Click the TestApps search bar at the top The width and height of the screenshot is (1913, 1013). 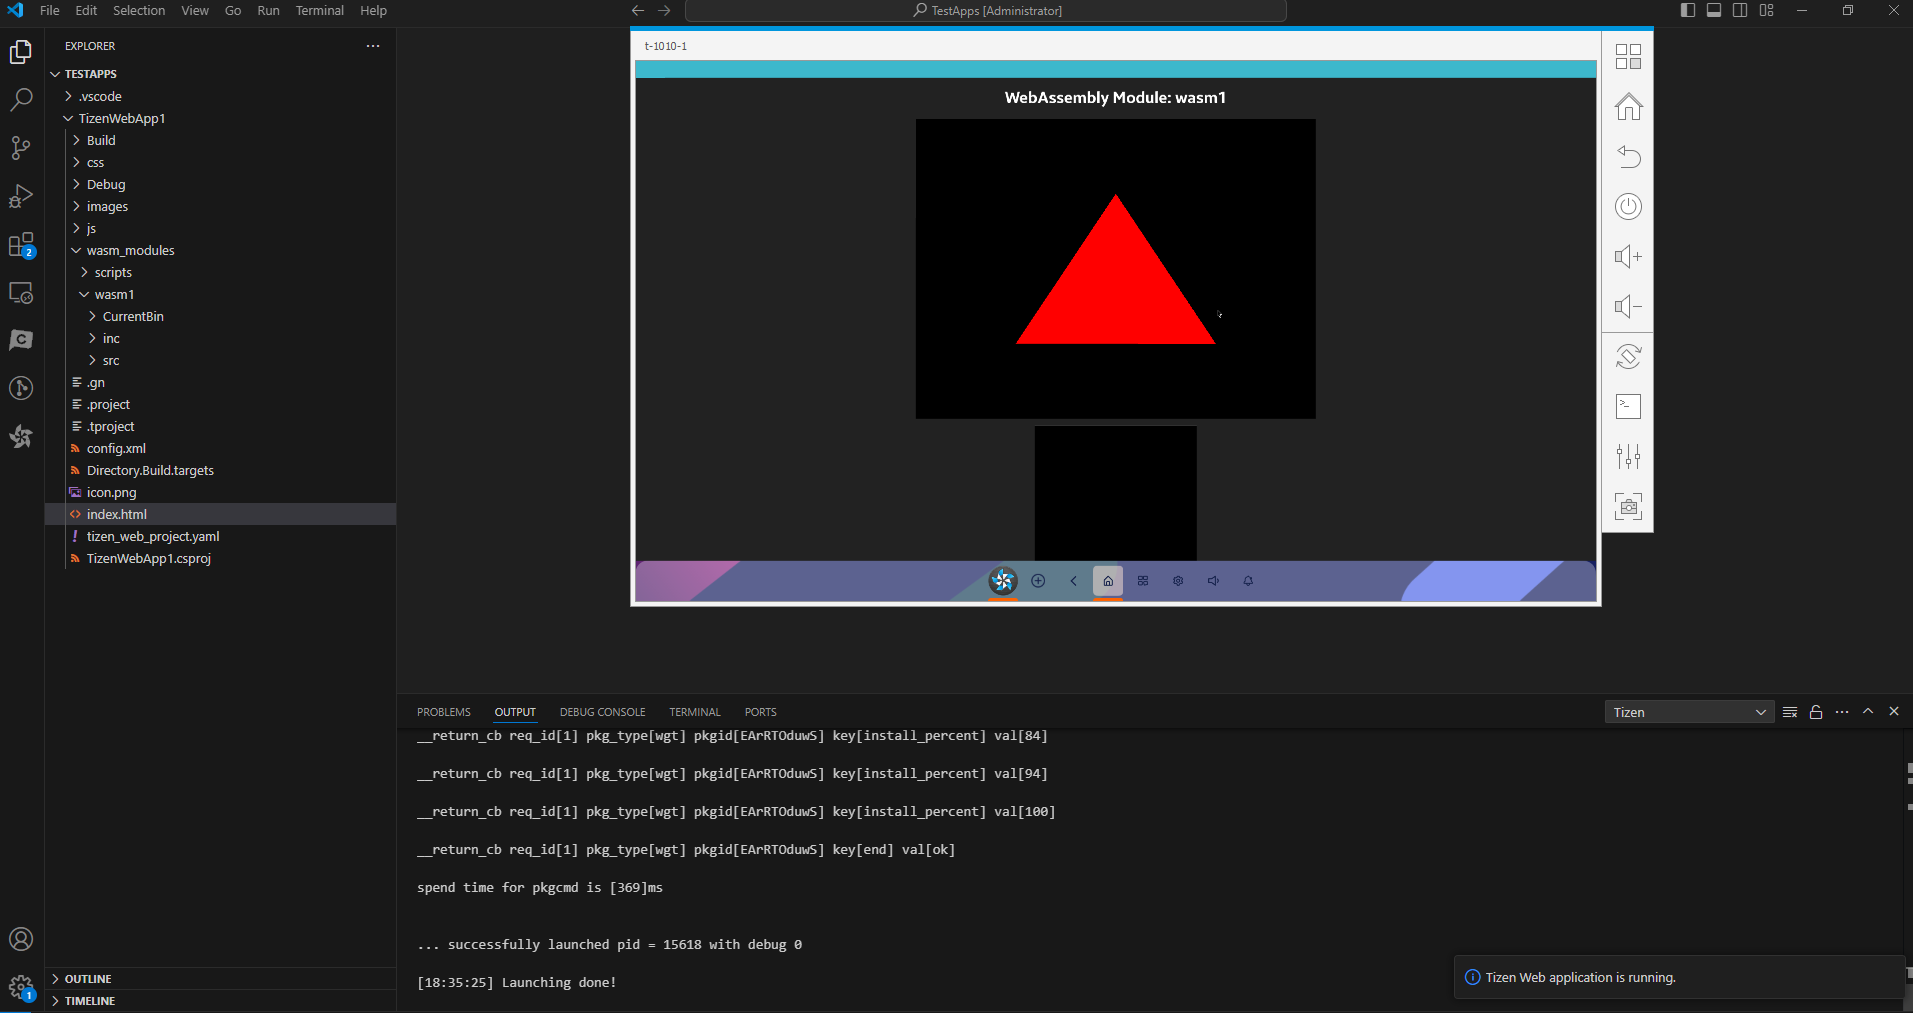coord(986,10)
